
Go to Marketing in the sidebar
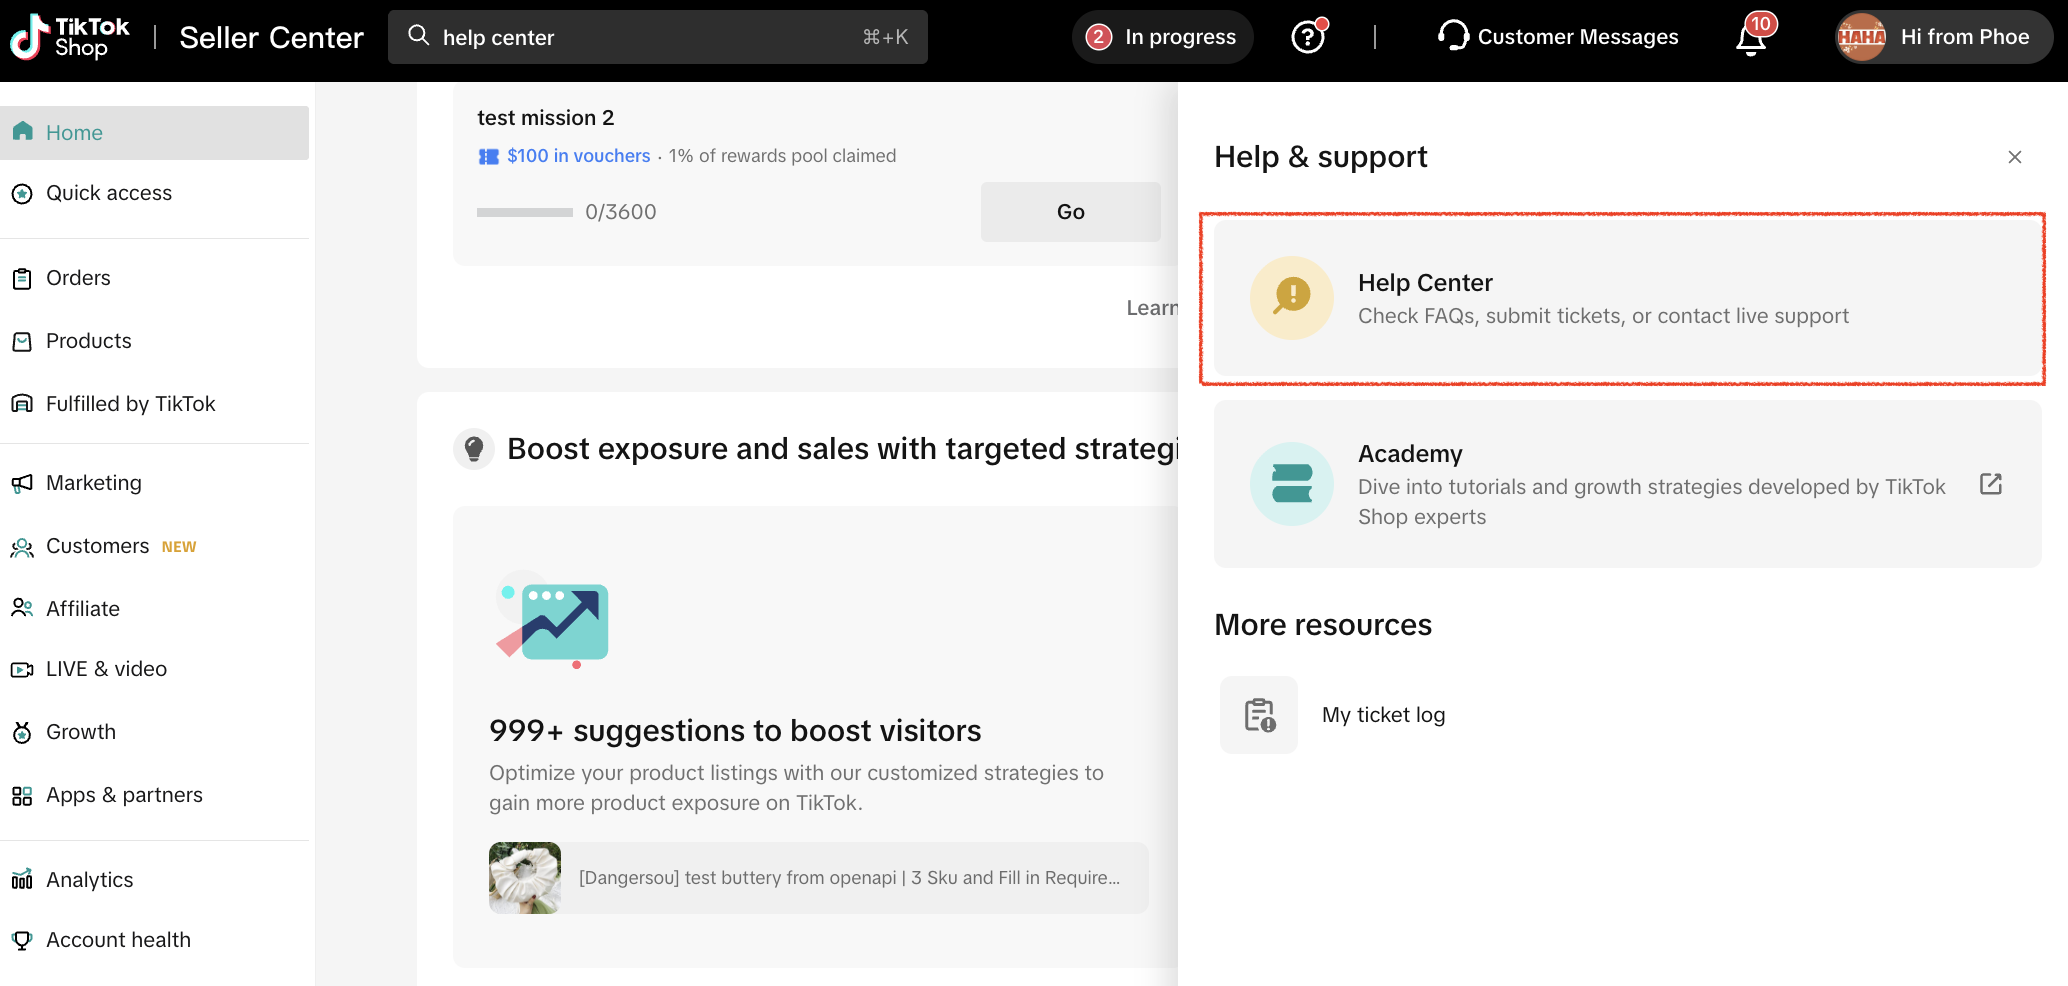click(x=93, y=483)
